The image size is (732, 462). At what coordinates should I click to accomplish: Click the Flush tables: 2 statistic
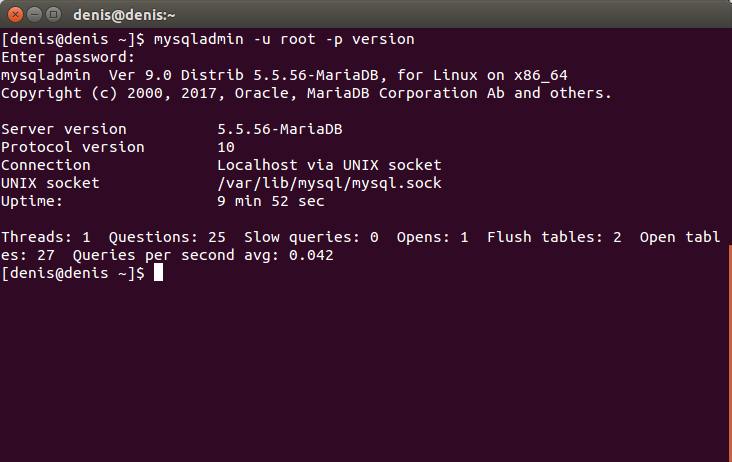(x=554, y=237)
